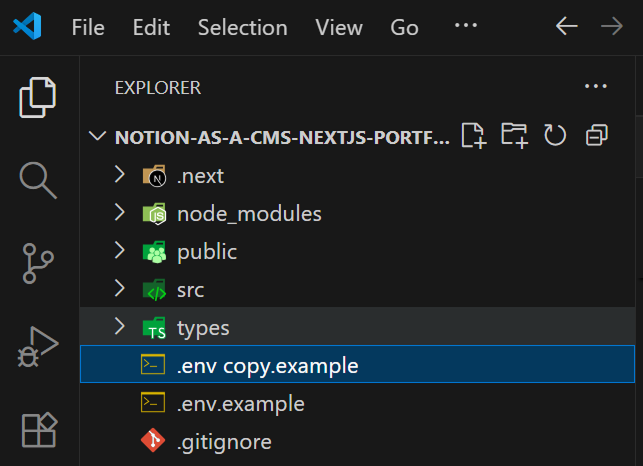Viewport: 643px width, 466px height.
Task: Open the Search view
Action: (x=38, y=179)
